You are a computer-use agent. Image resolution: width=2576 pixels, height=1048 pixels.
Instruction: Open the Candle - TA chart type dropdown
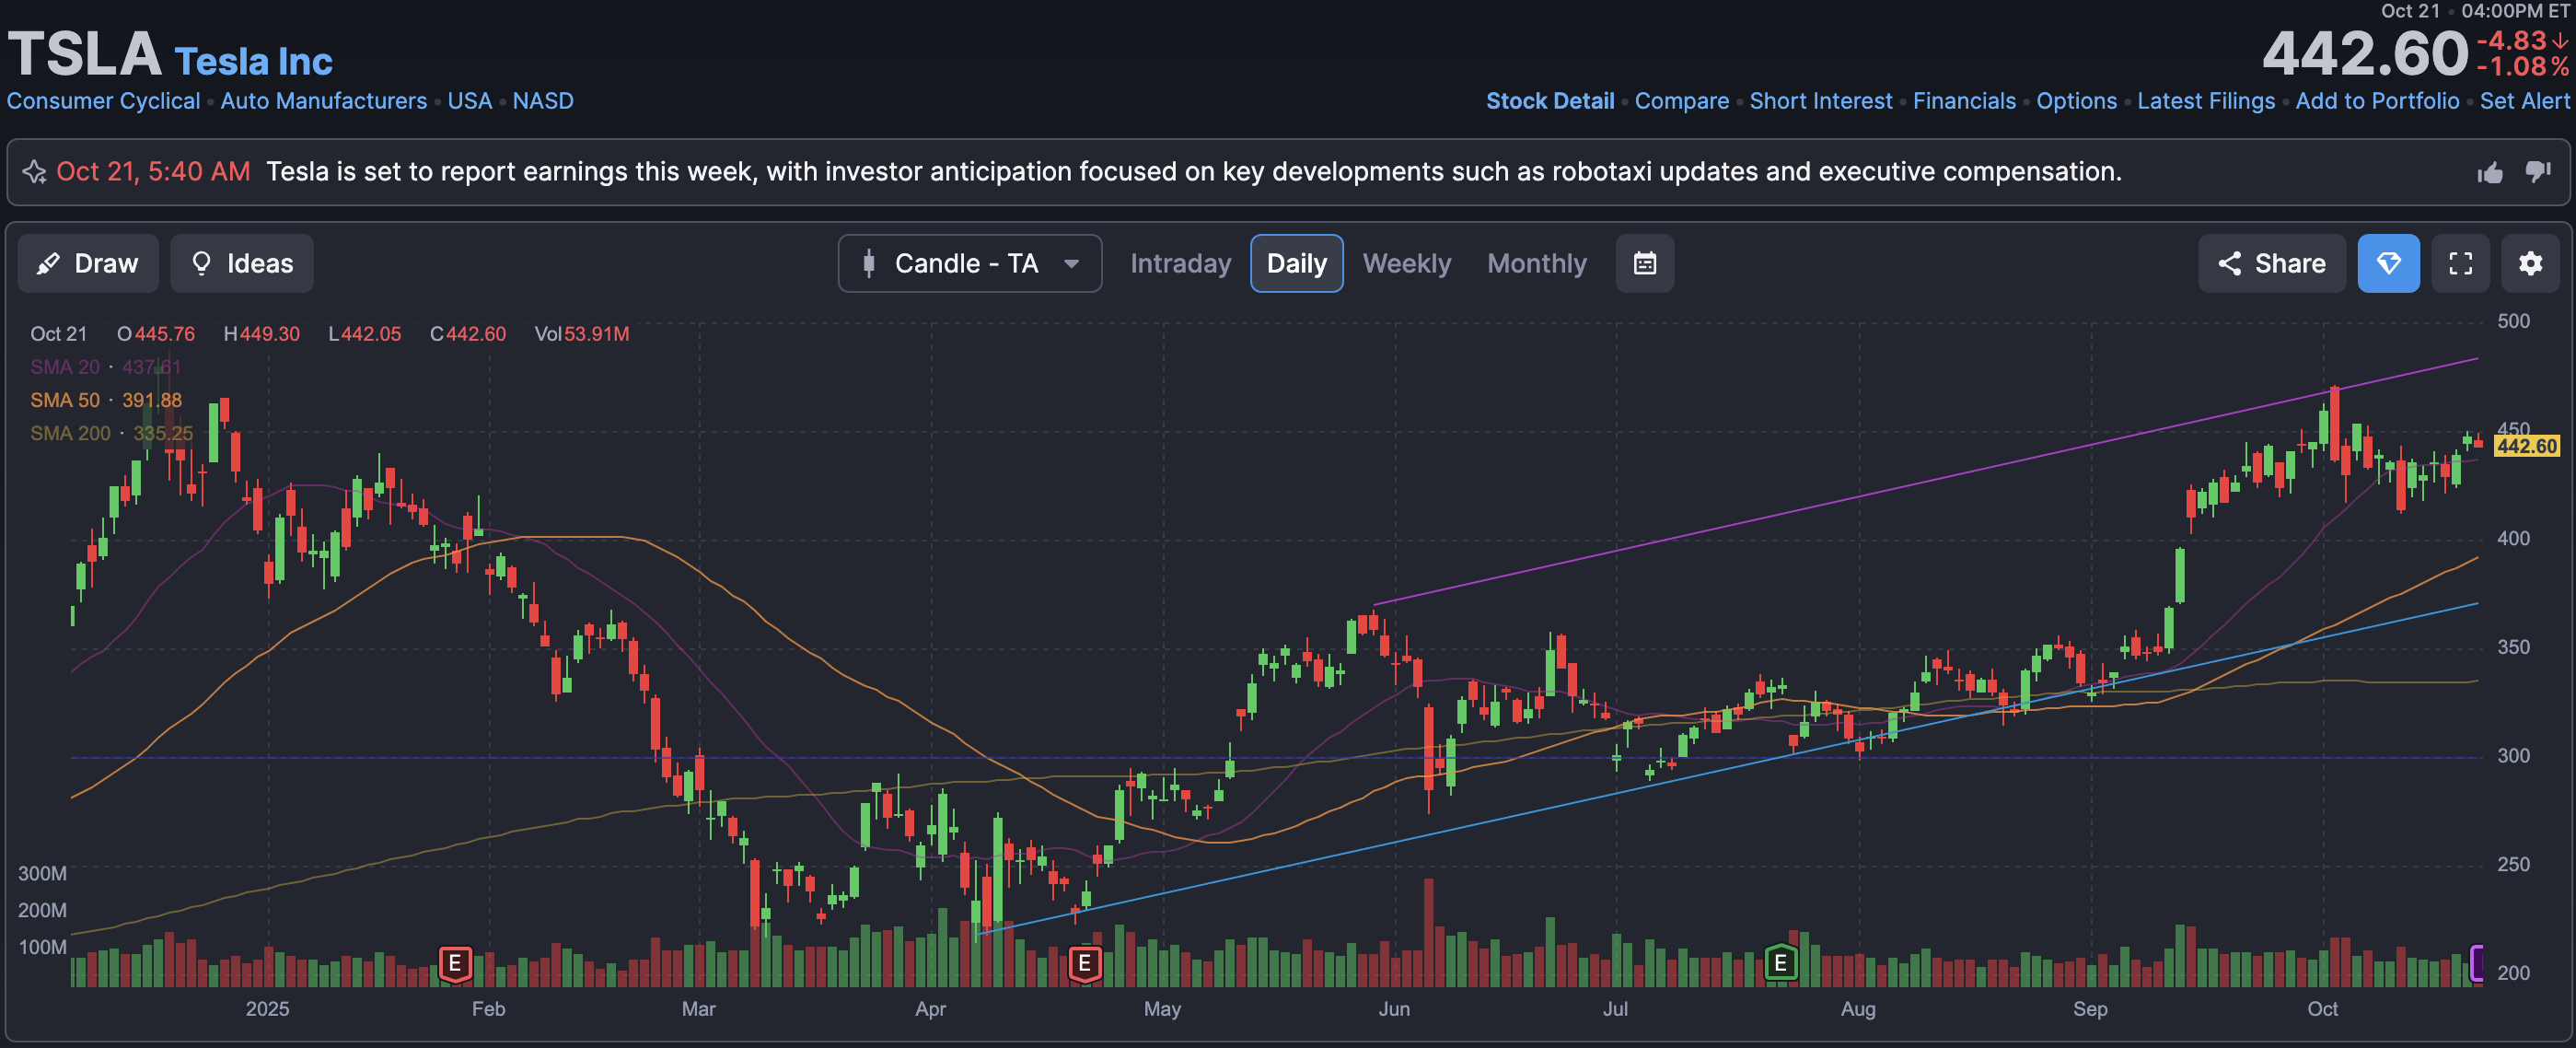[969, 263]
